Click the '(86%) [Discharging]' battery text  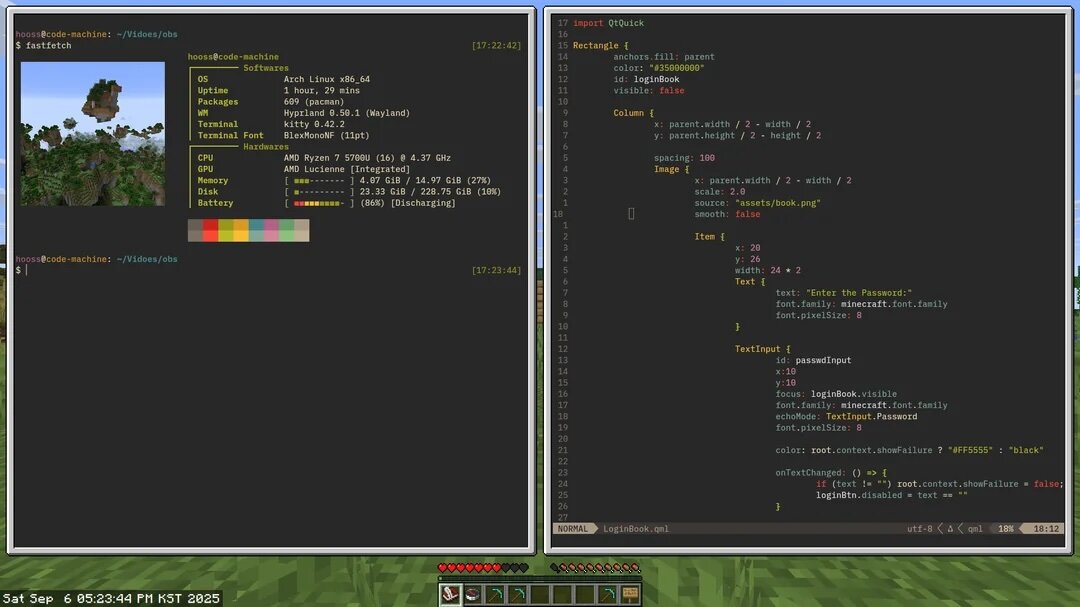pyautogui.click(x=408, y=203)
